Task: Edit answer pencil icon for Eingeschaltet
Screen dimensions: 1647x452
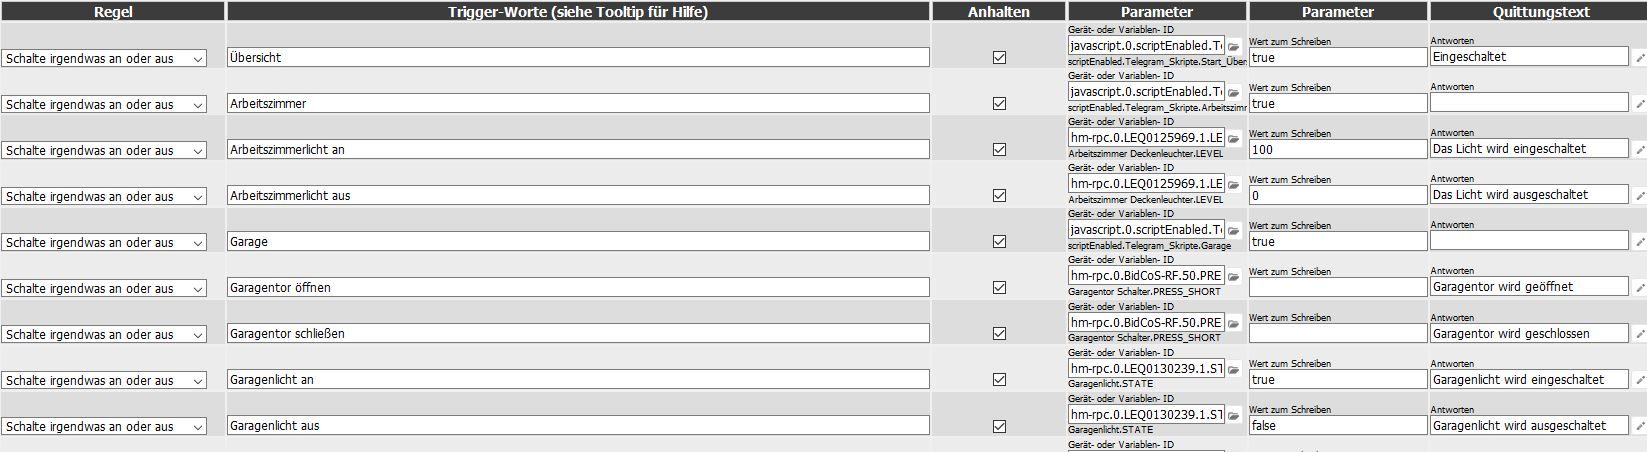Action: 1640,58
